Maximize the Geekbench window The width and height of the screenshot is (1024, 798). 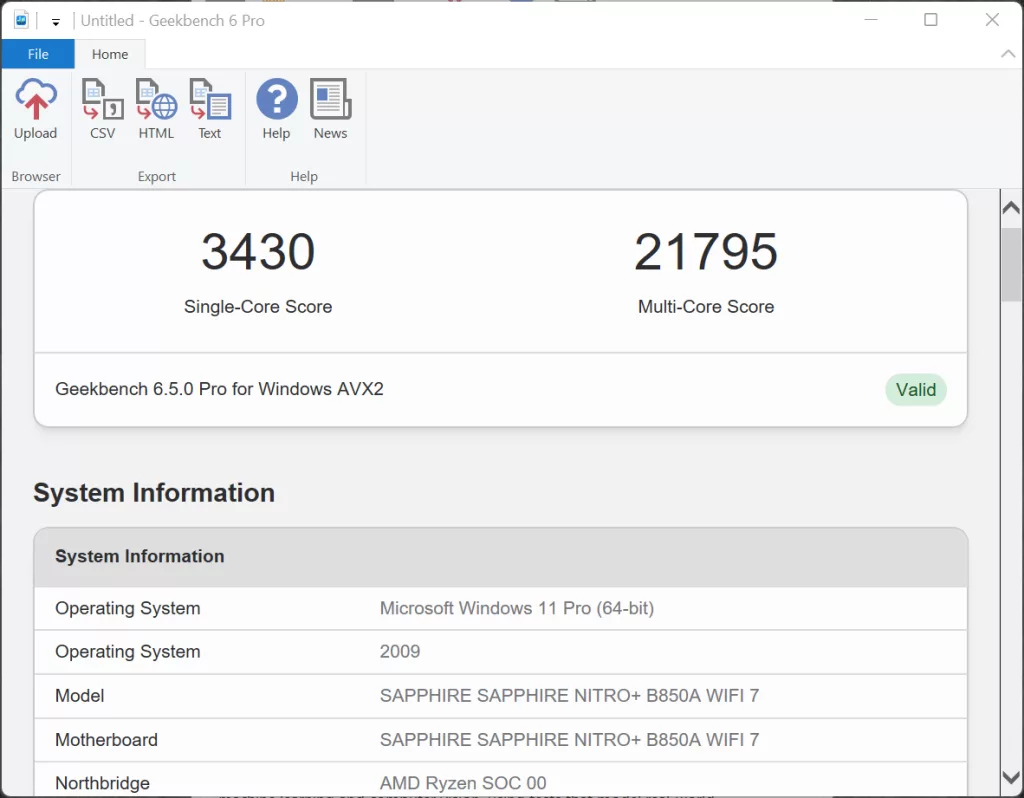931,20
